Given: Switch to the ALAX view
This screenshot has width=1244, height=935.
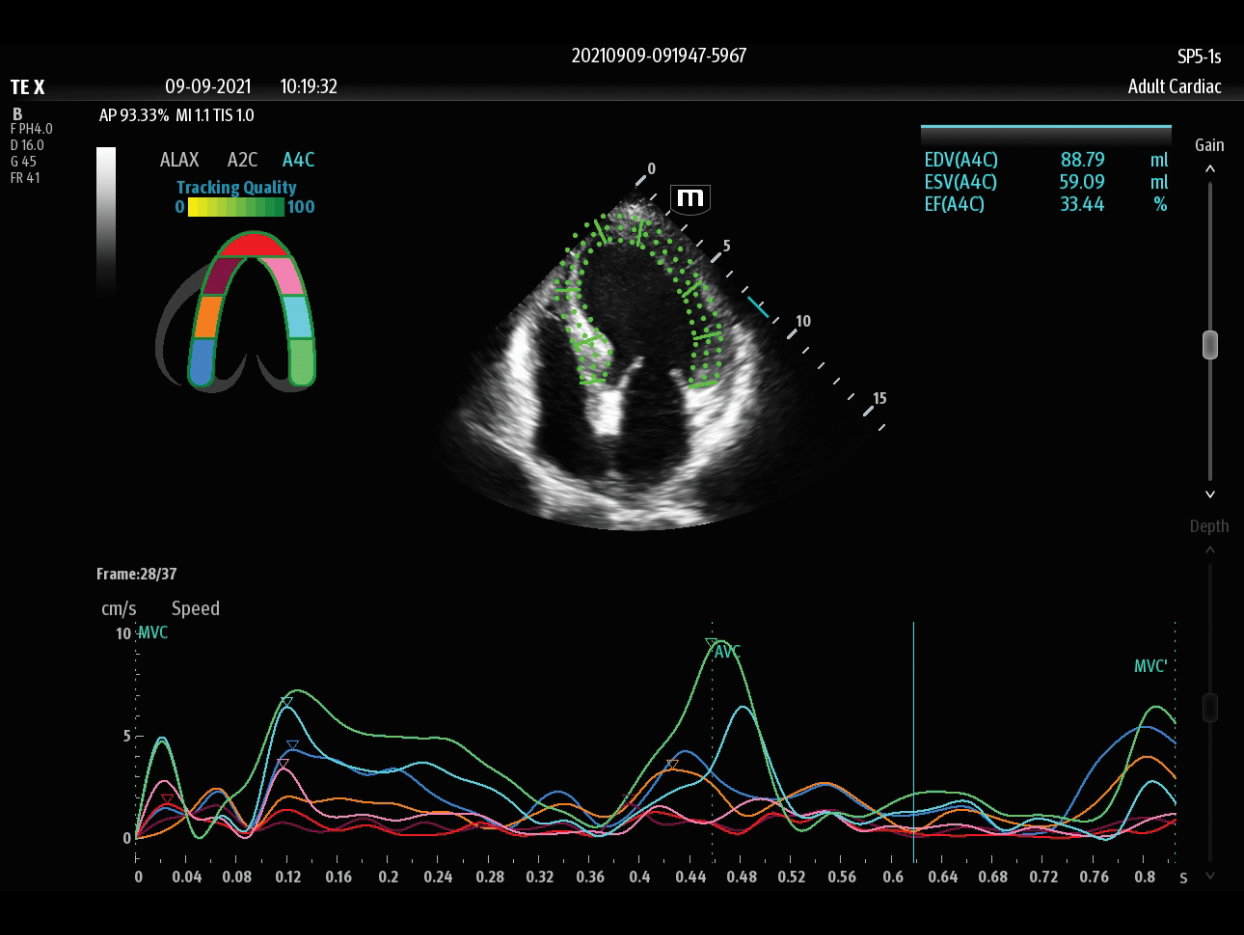Looking at the screenshot, I should point(179,160).
